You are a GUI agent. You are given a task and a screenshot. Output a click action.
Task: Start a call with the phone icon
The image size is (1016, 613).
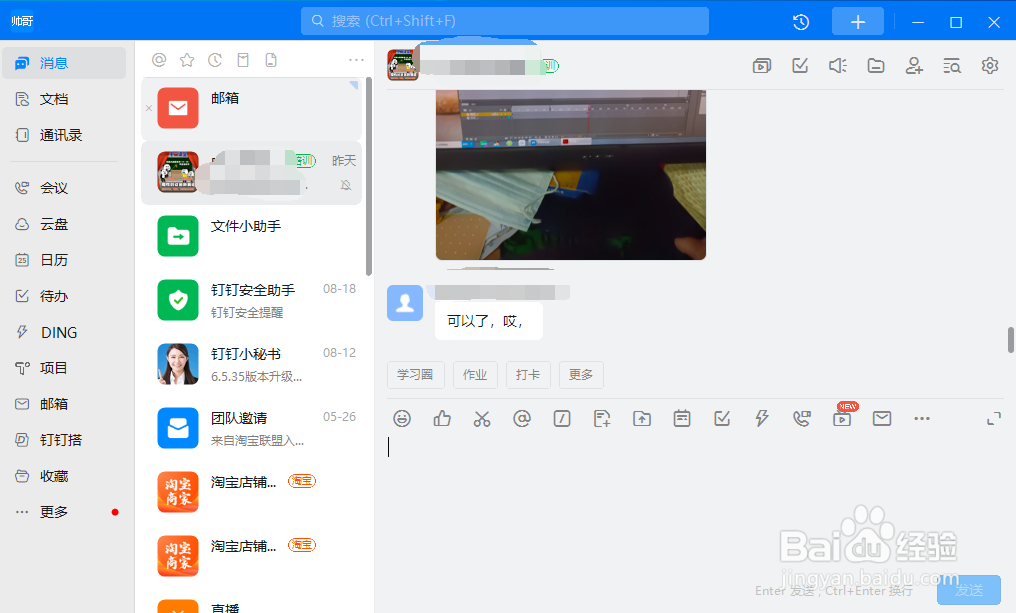[802, 419]
